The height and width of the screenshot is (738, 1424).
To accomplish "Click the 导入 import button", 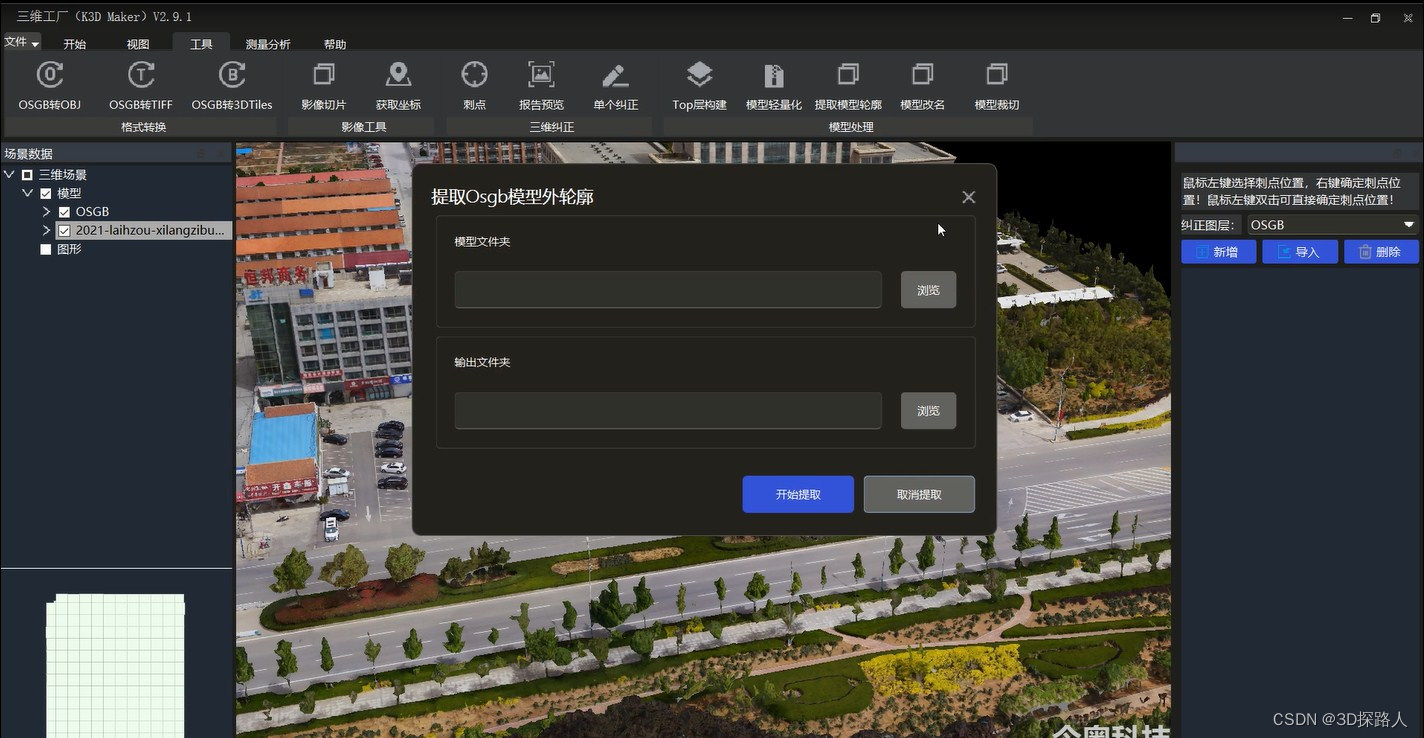I will (1300, 252).
